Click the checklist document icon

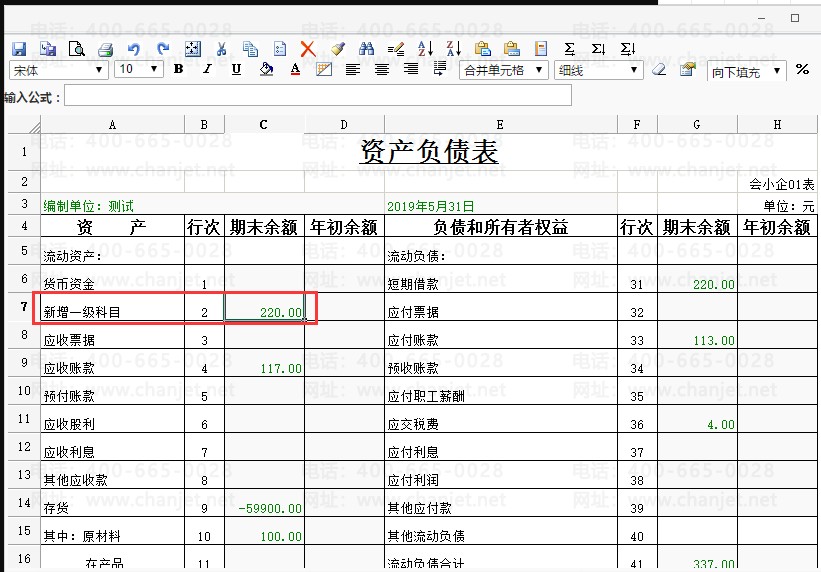click(280, 49)
